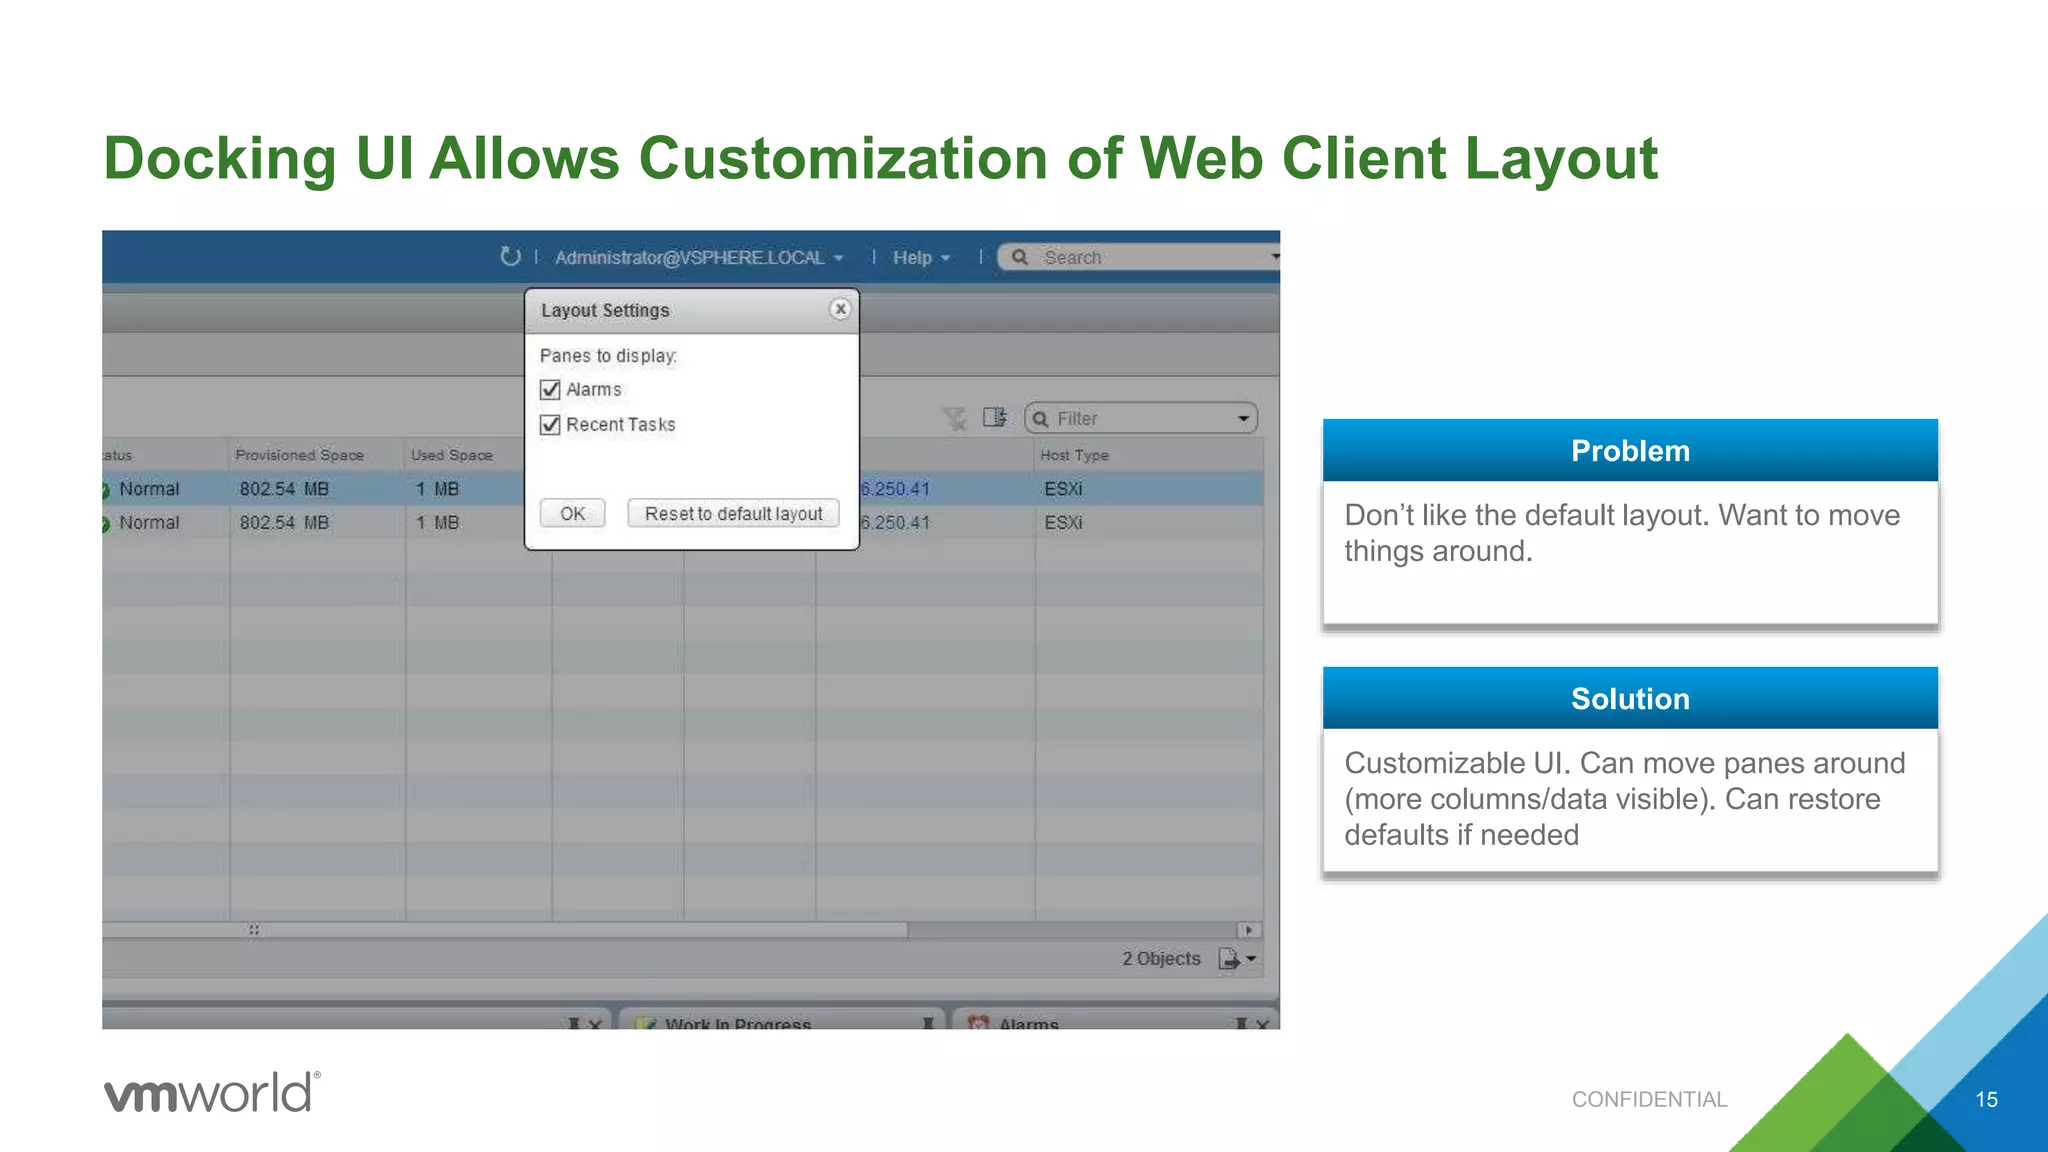
Task: Focus the top Search input field
Action: 1140,257
